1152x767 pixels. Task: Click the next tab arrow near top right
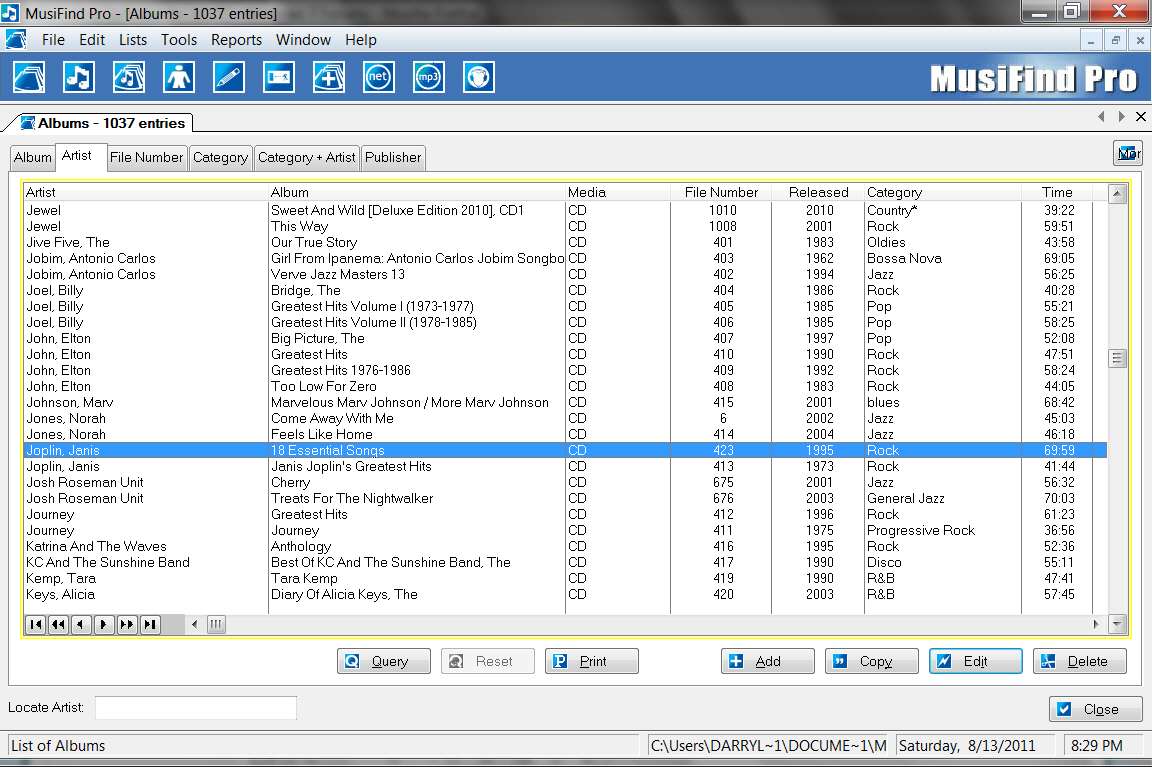coord(1121,116)
